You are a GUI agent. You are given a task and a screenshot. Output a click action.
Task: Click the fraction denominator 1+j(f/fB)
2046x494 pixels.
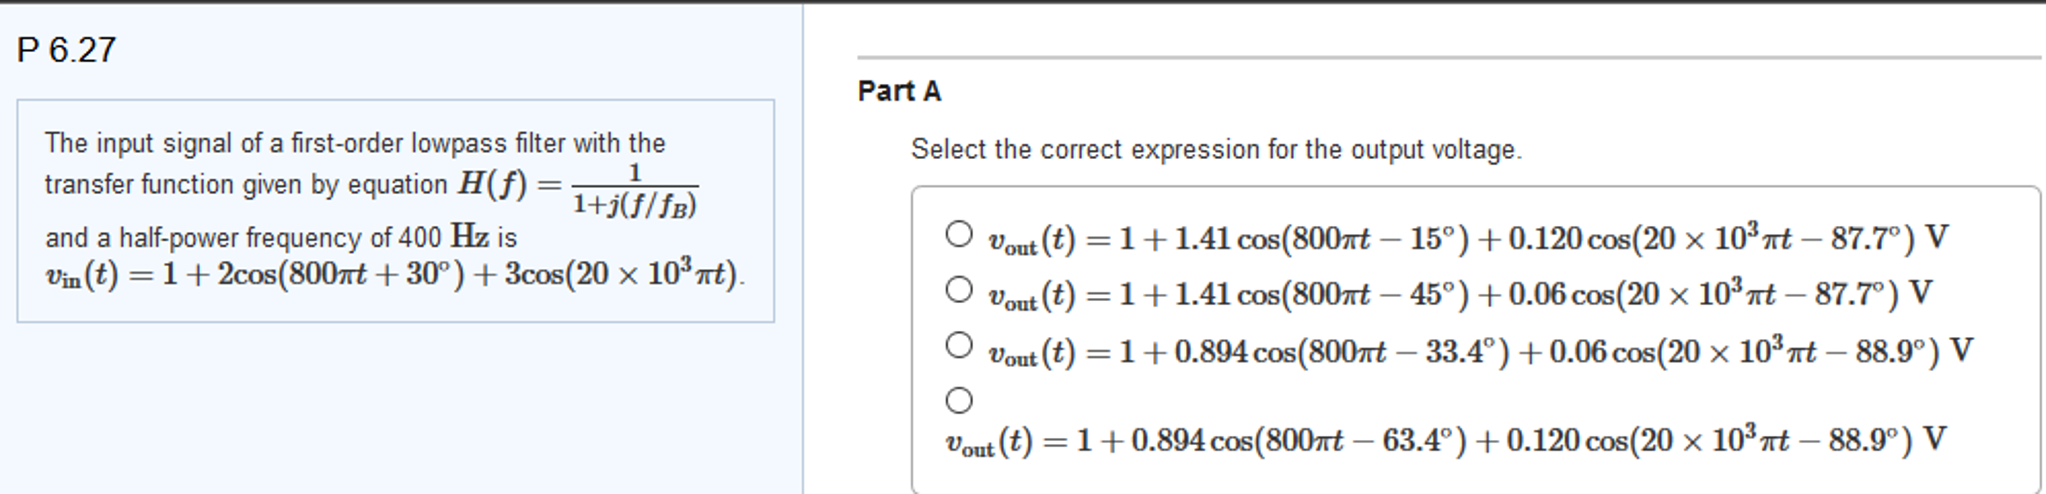(x=634, y=205)
